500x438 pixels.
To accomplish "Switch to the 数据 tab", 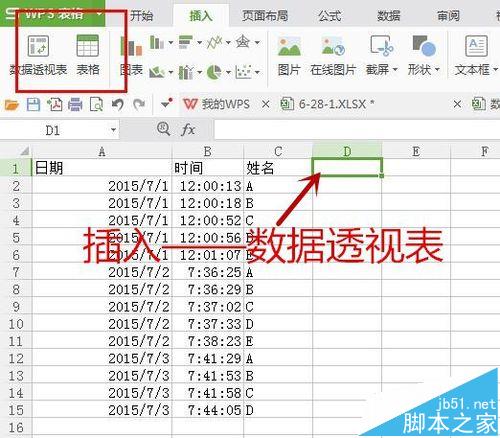I will pos(389,16).
